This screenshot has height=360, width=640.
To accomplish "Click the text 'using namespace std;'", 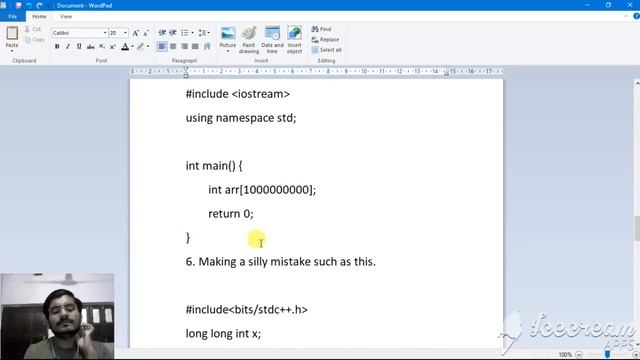I will point(241,118).
